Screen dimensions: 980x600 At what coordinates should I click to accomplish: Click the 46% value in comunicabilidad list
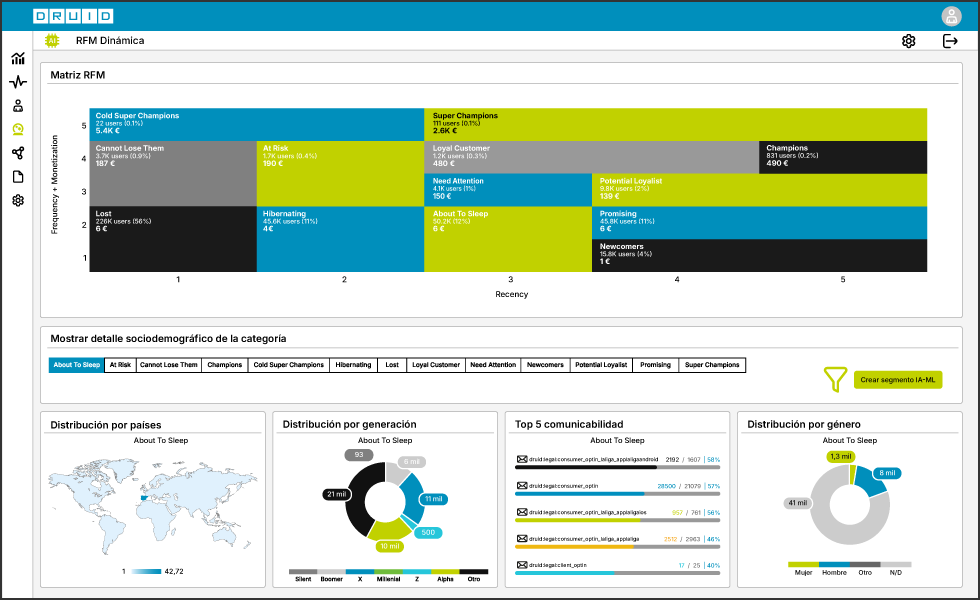[713, 539]
